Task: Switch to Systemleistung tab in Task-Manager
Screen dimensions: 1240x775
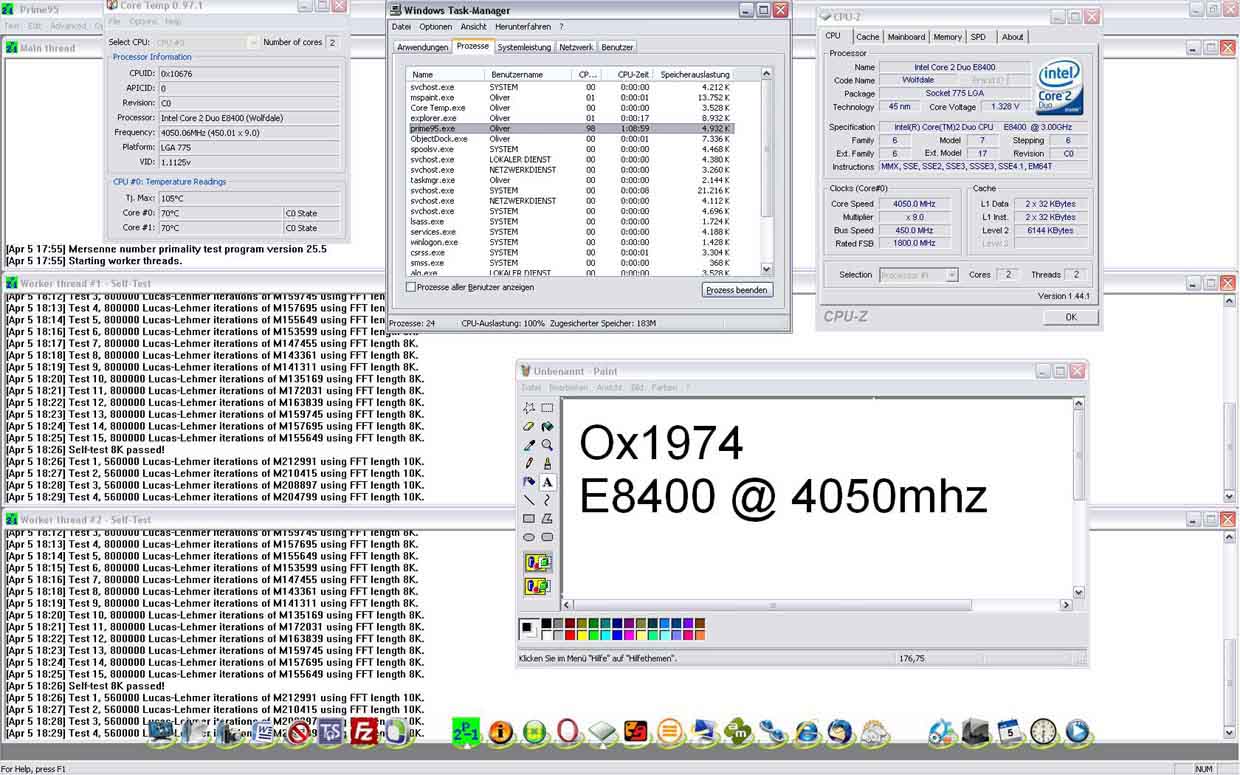Action: [524, 47]
